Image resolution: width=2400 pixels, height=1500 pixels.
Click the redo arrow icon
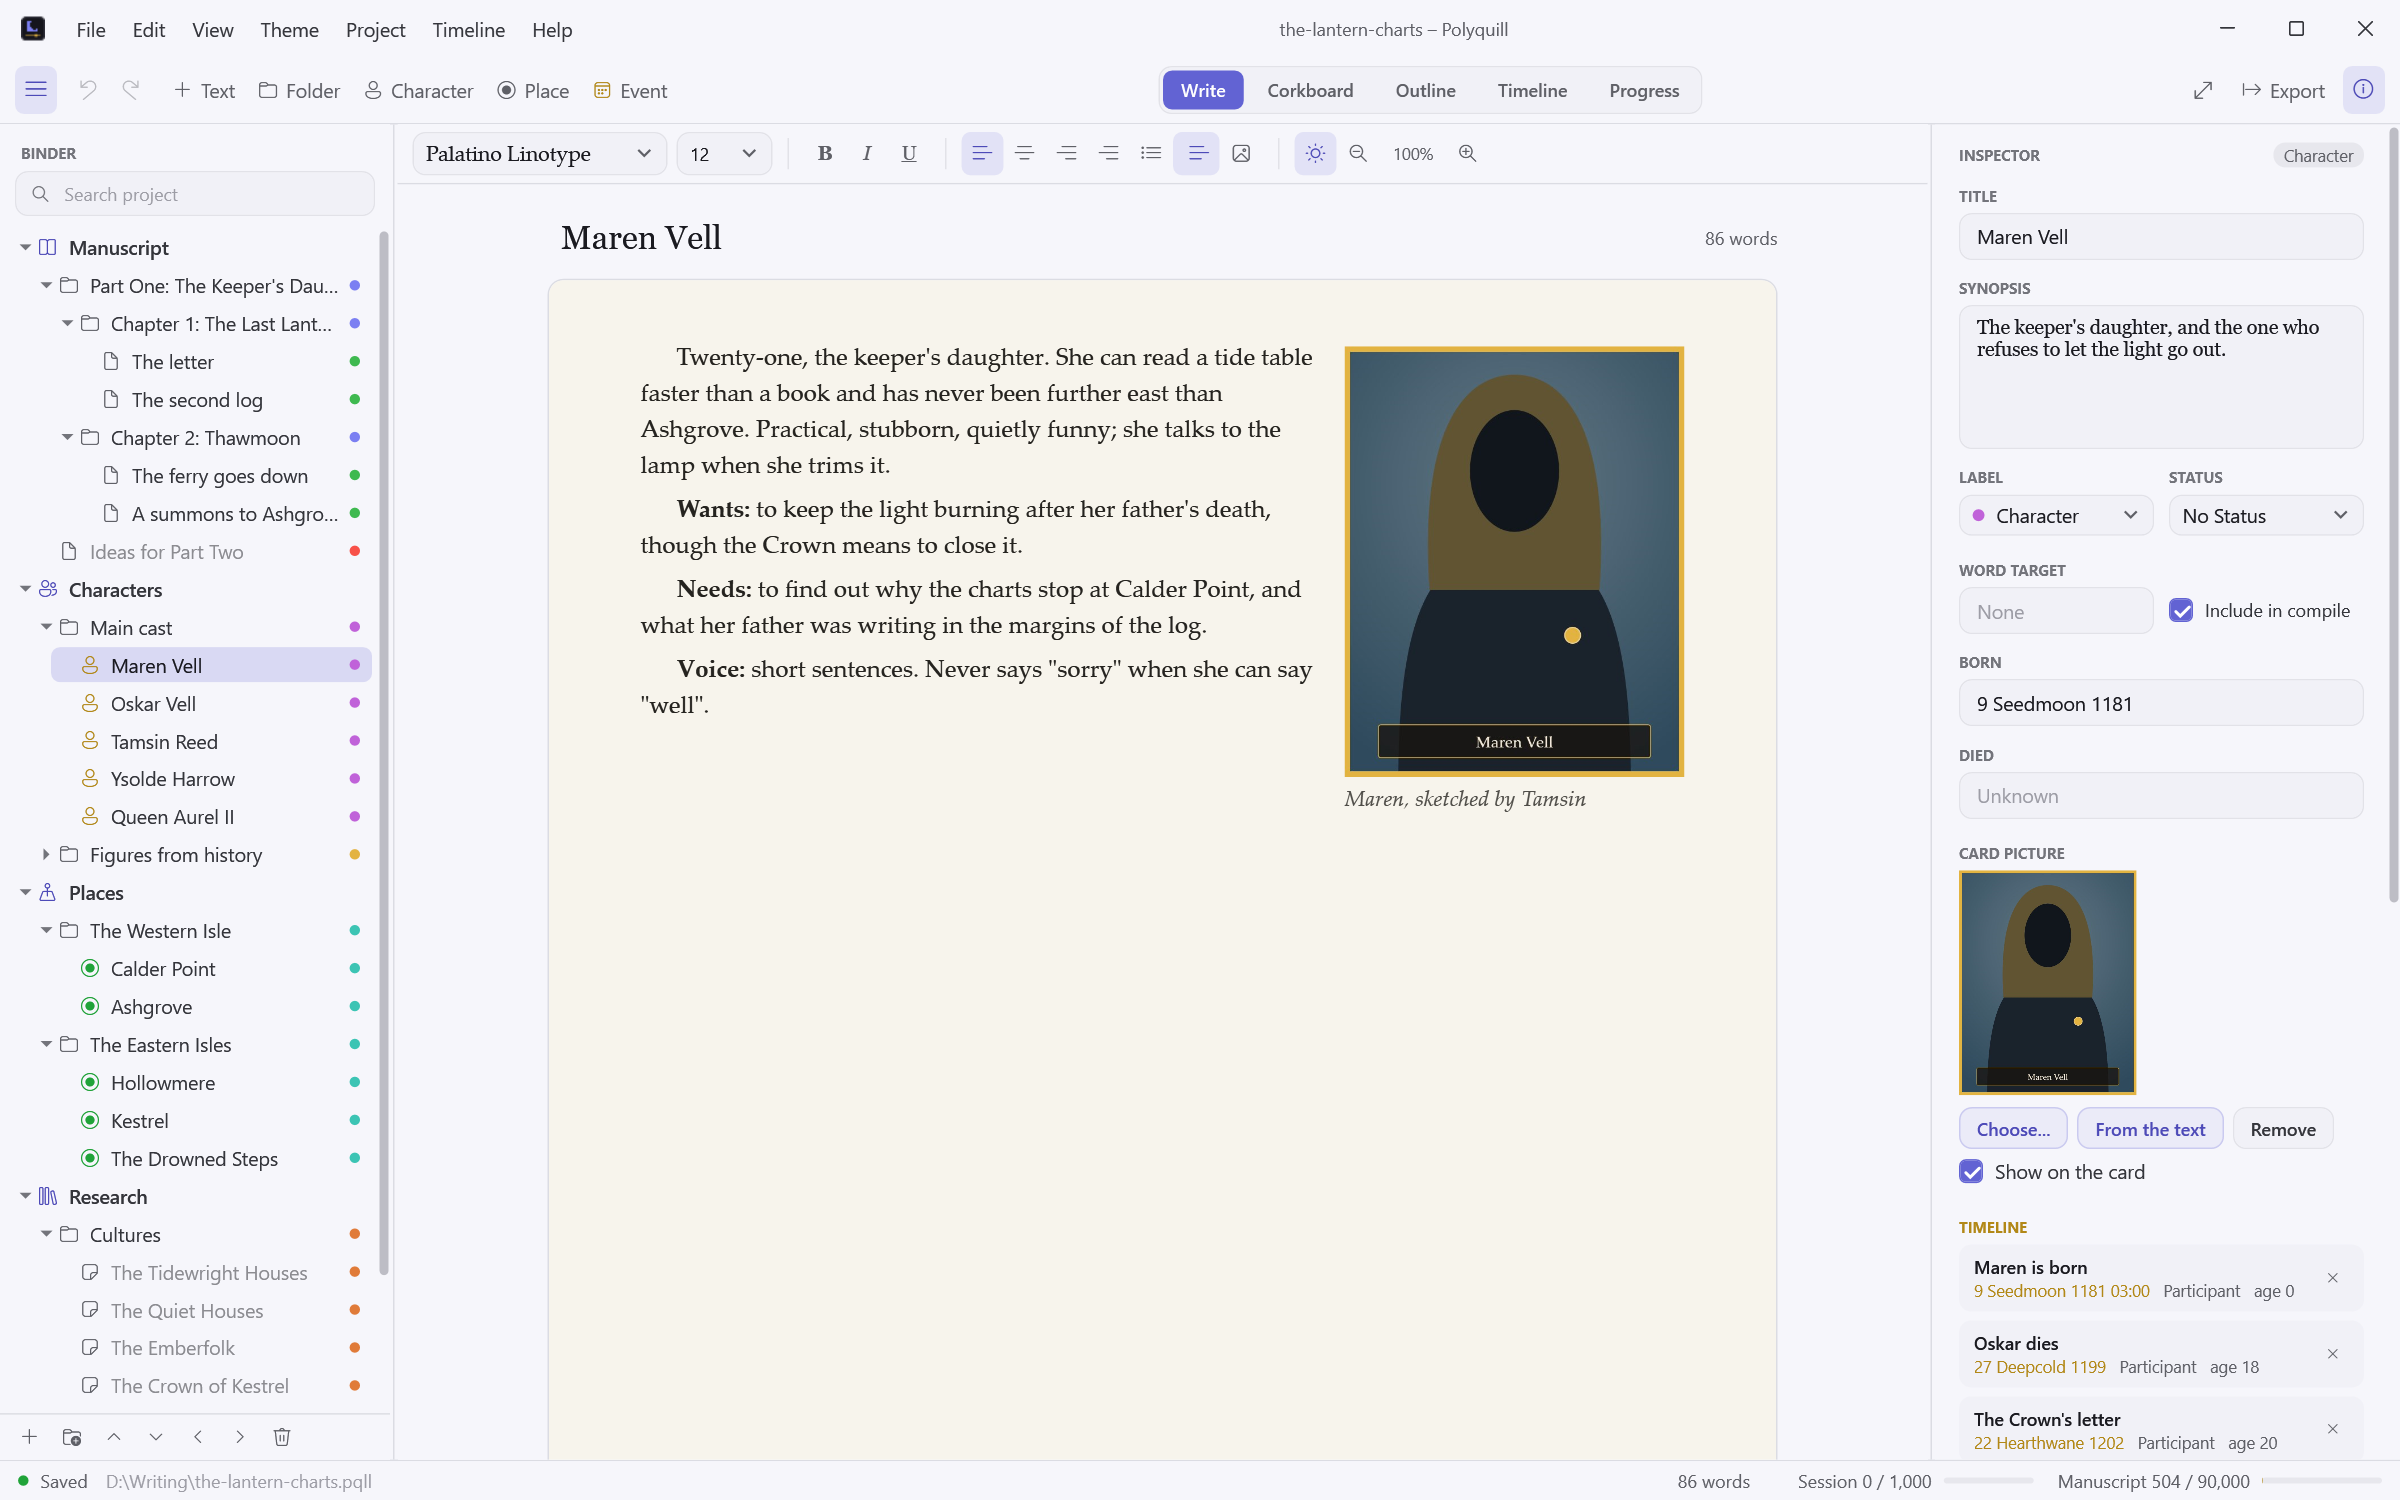click(x=131, y=90)
